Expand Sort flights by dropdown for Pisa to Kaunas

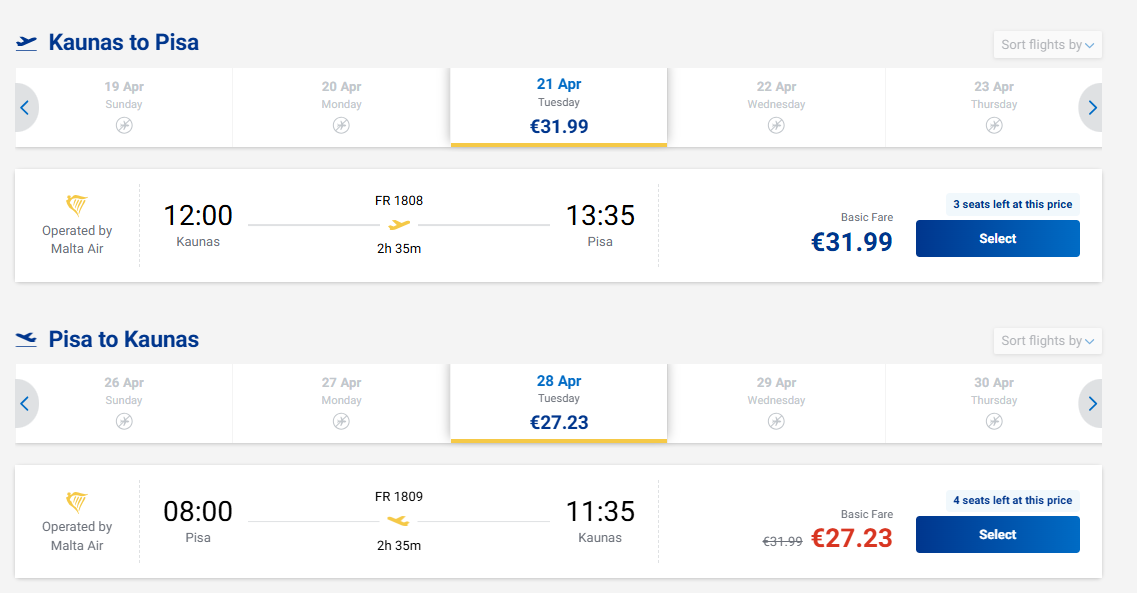(1047, 341)
